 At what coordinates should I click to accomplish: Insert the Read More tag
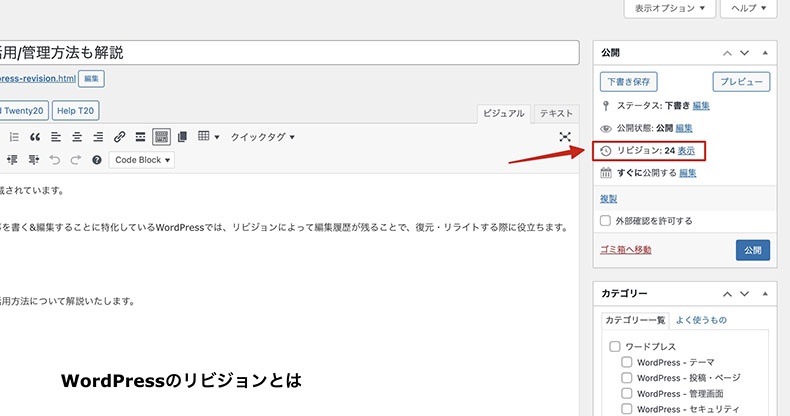141,137
